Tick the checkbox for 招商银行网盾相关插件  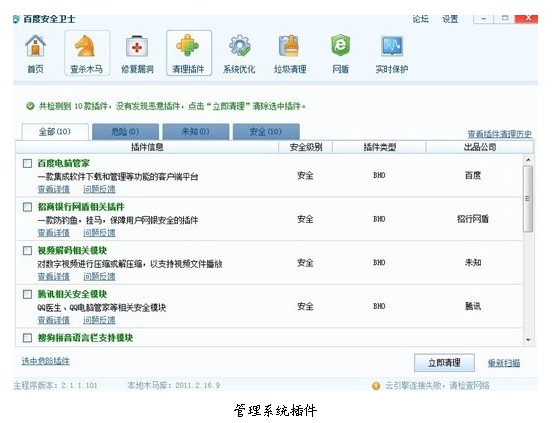click(x=27, y=207)
